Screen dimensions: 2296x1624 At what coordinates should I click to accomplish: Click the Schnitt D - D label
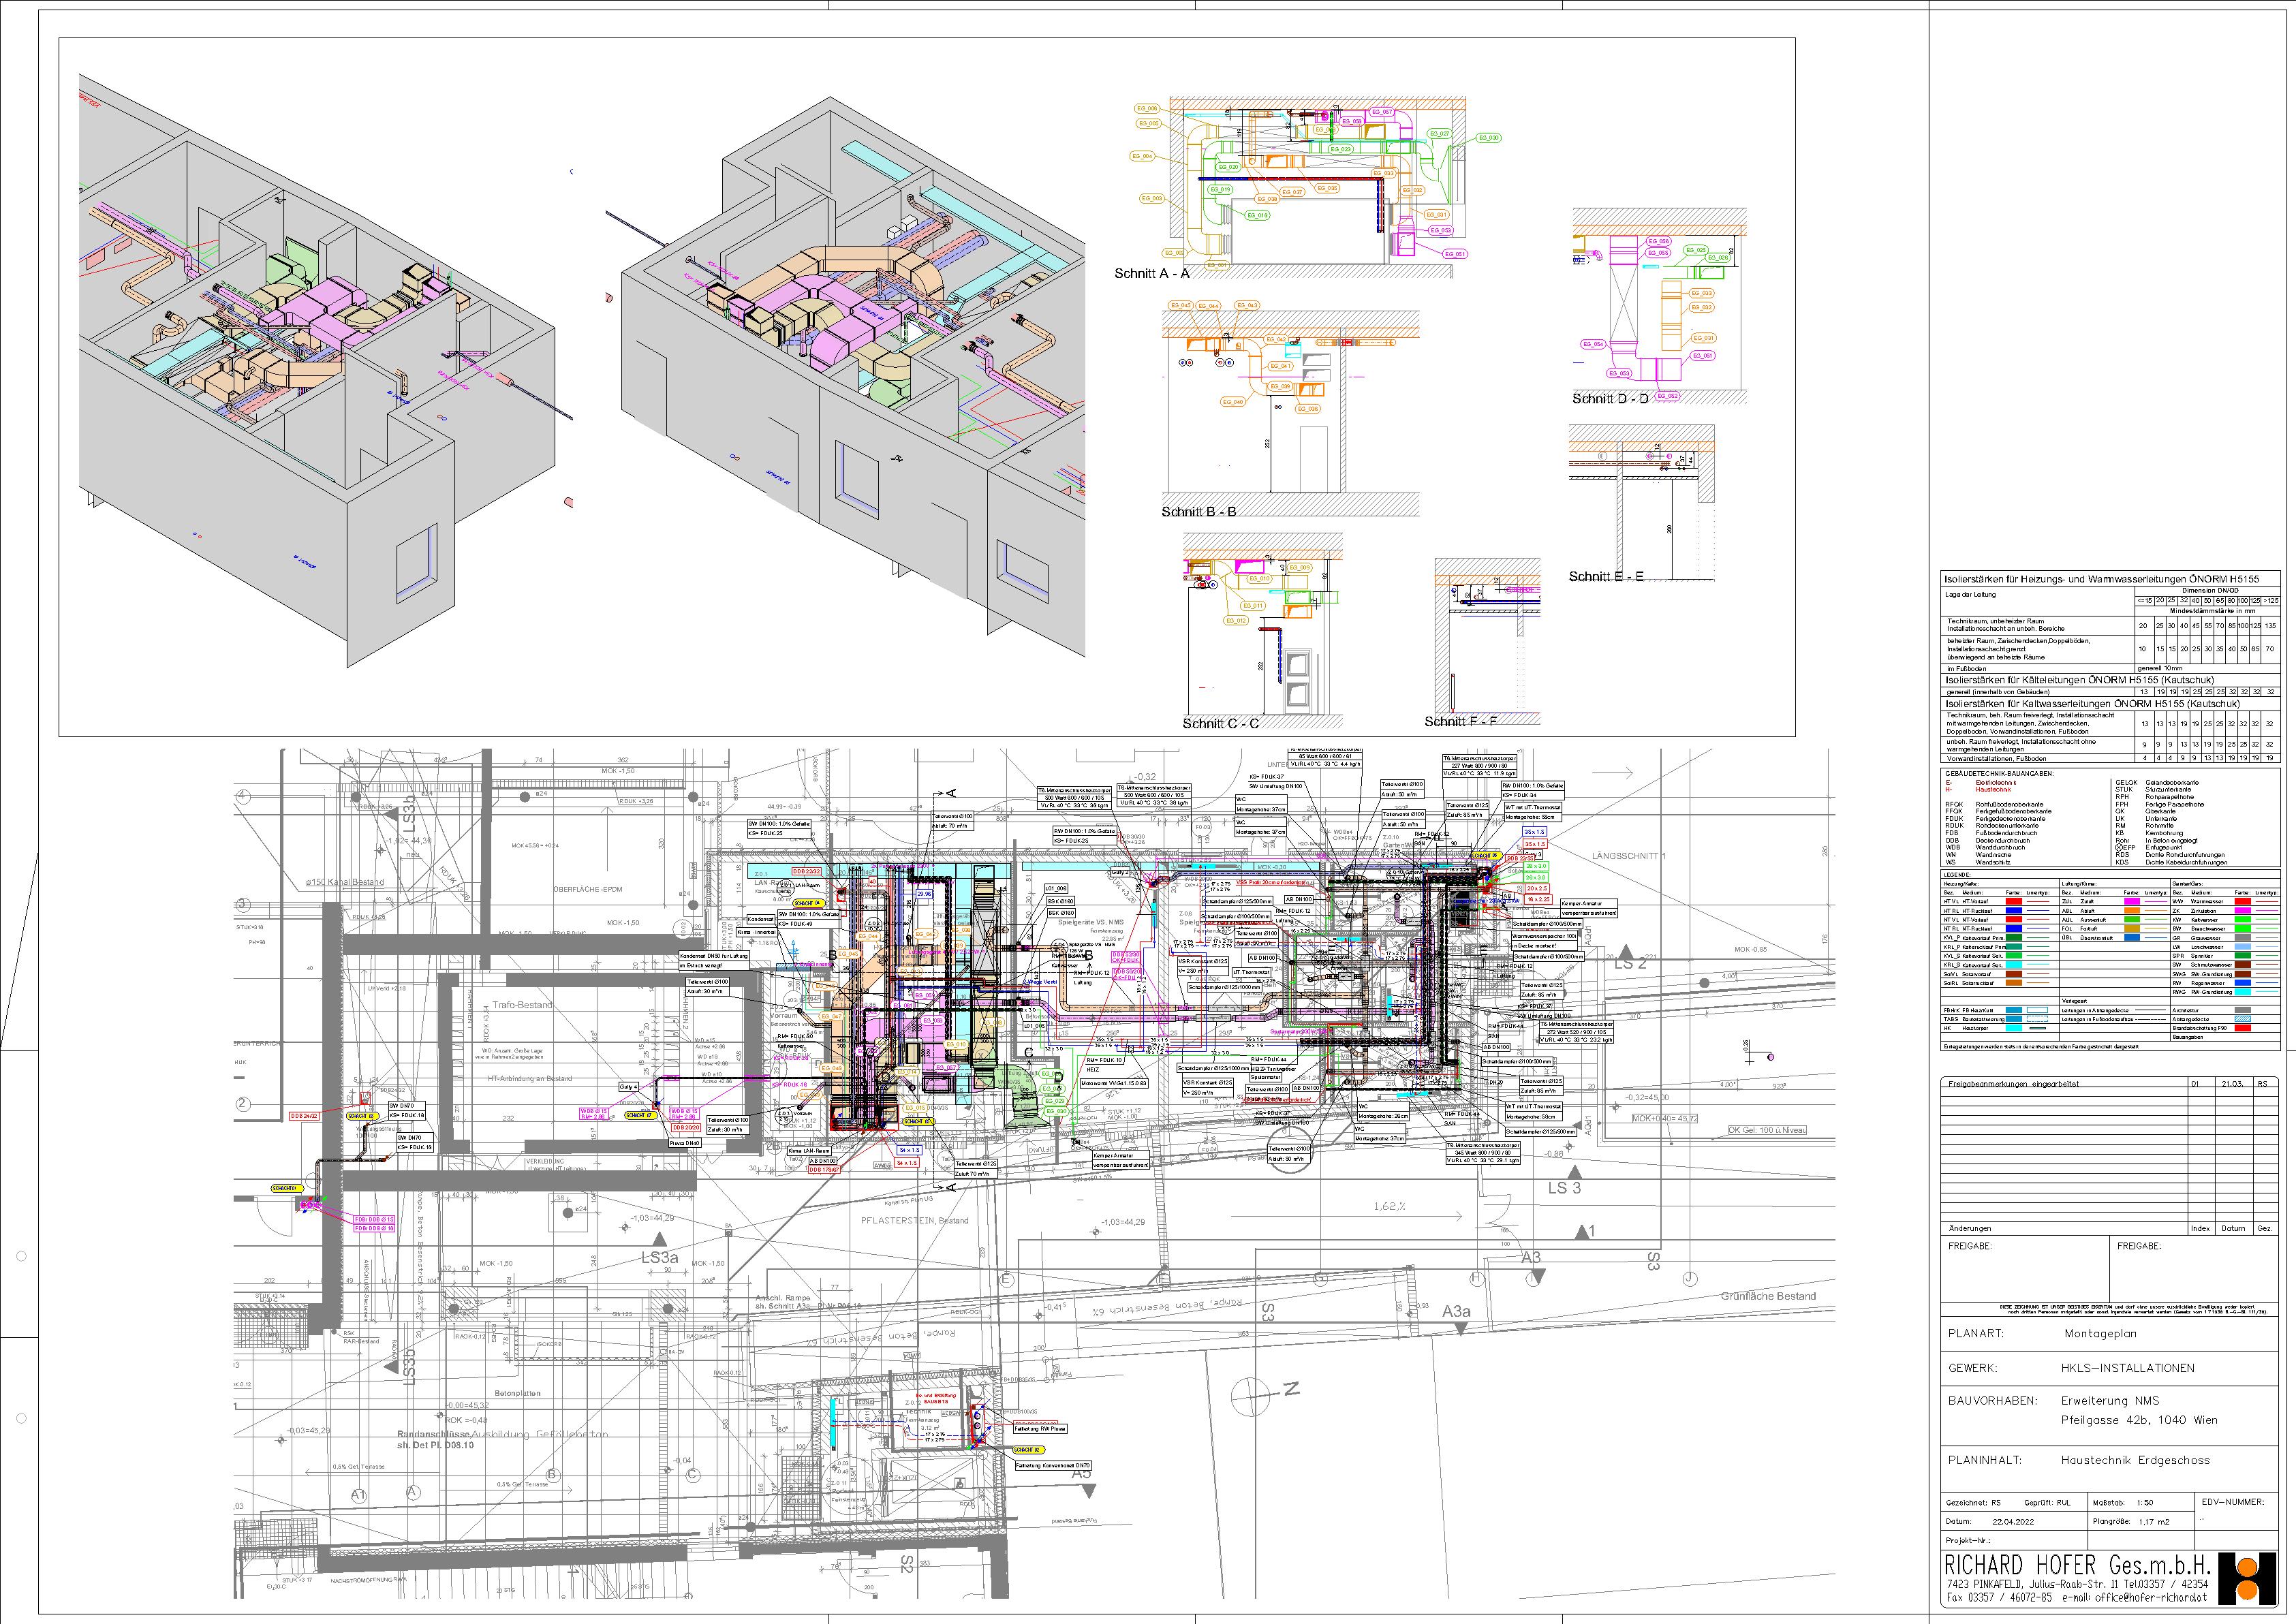[x=1611, y=399]
